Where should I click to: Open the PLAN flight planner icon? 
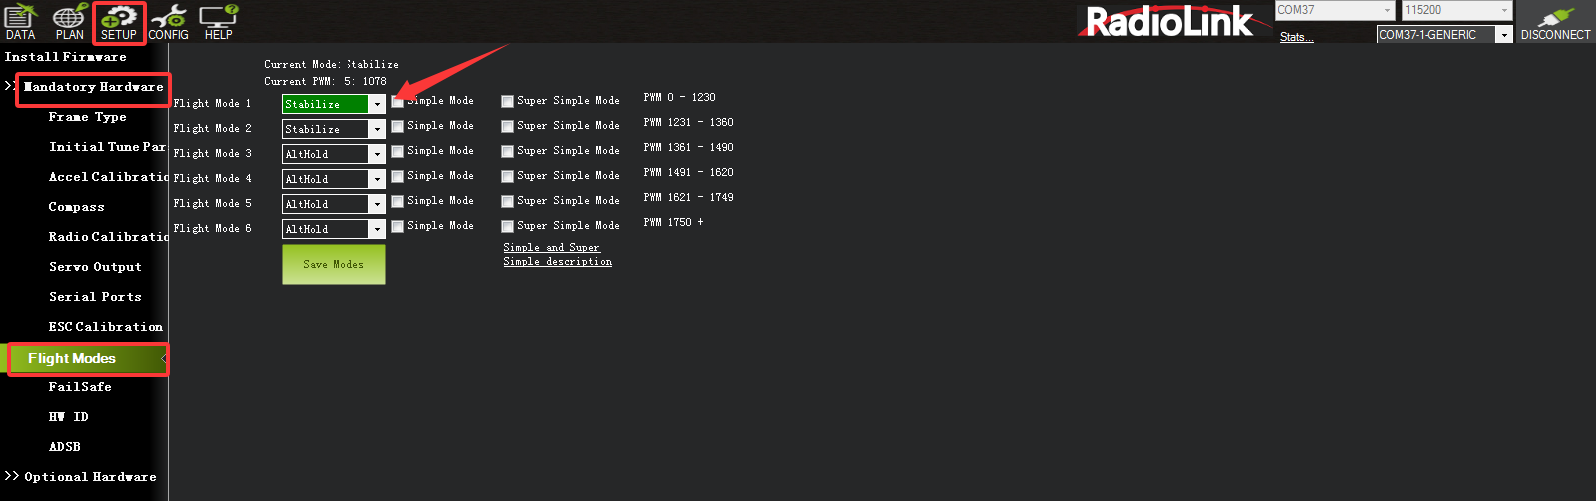pyautogui.click(x=69, y=21)
